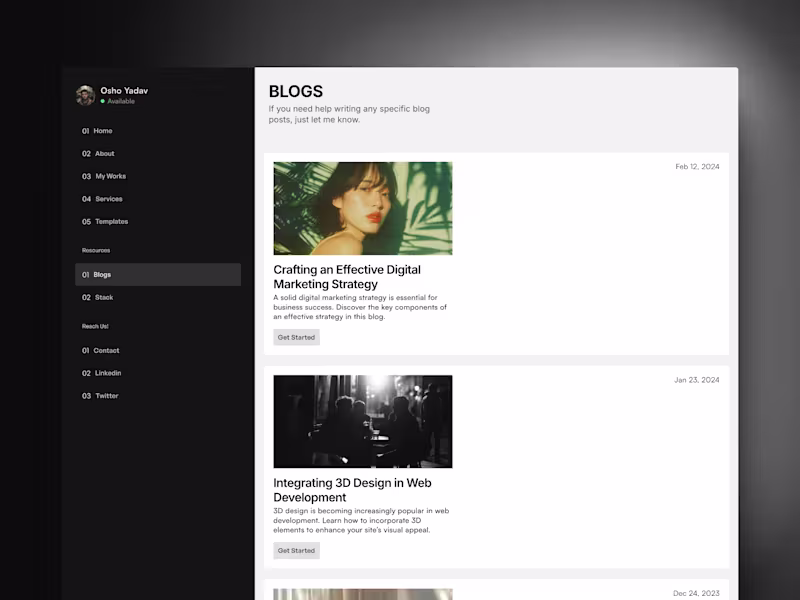The height and width of the screenshot is (600, 800).
Task: Select Services from the sidebar
Action: pos(102,199)
